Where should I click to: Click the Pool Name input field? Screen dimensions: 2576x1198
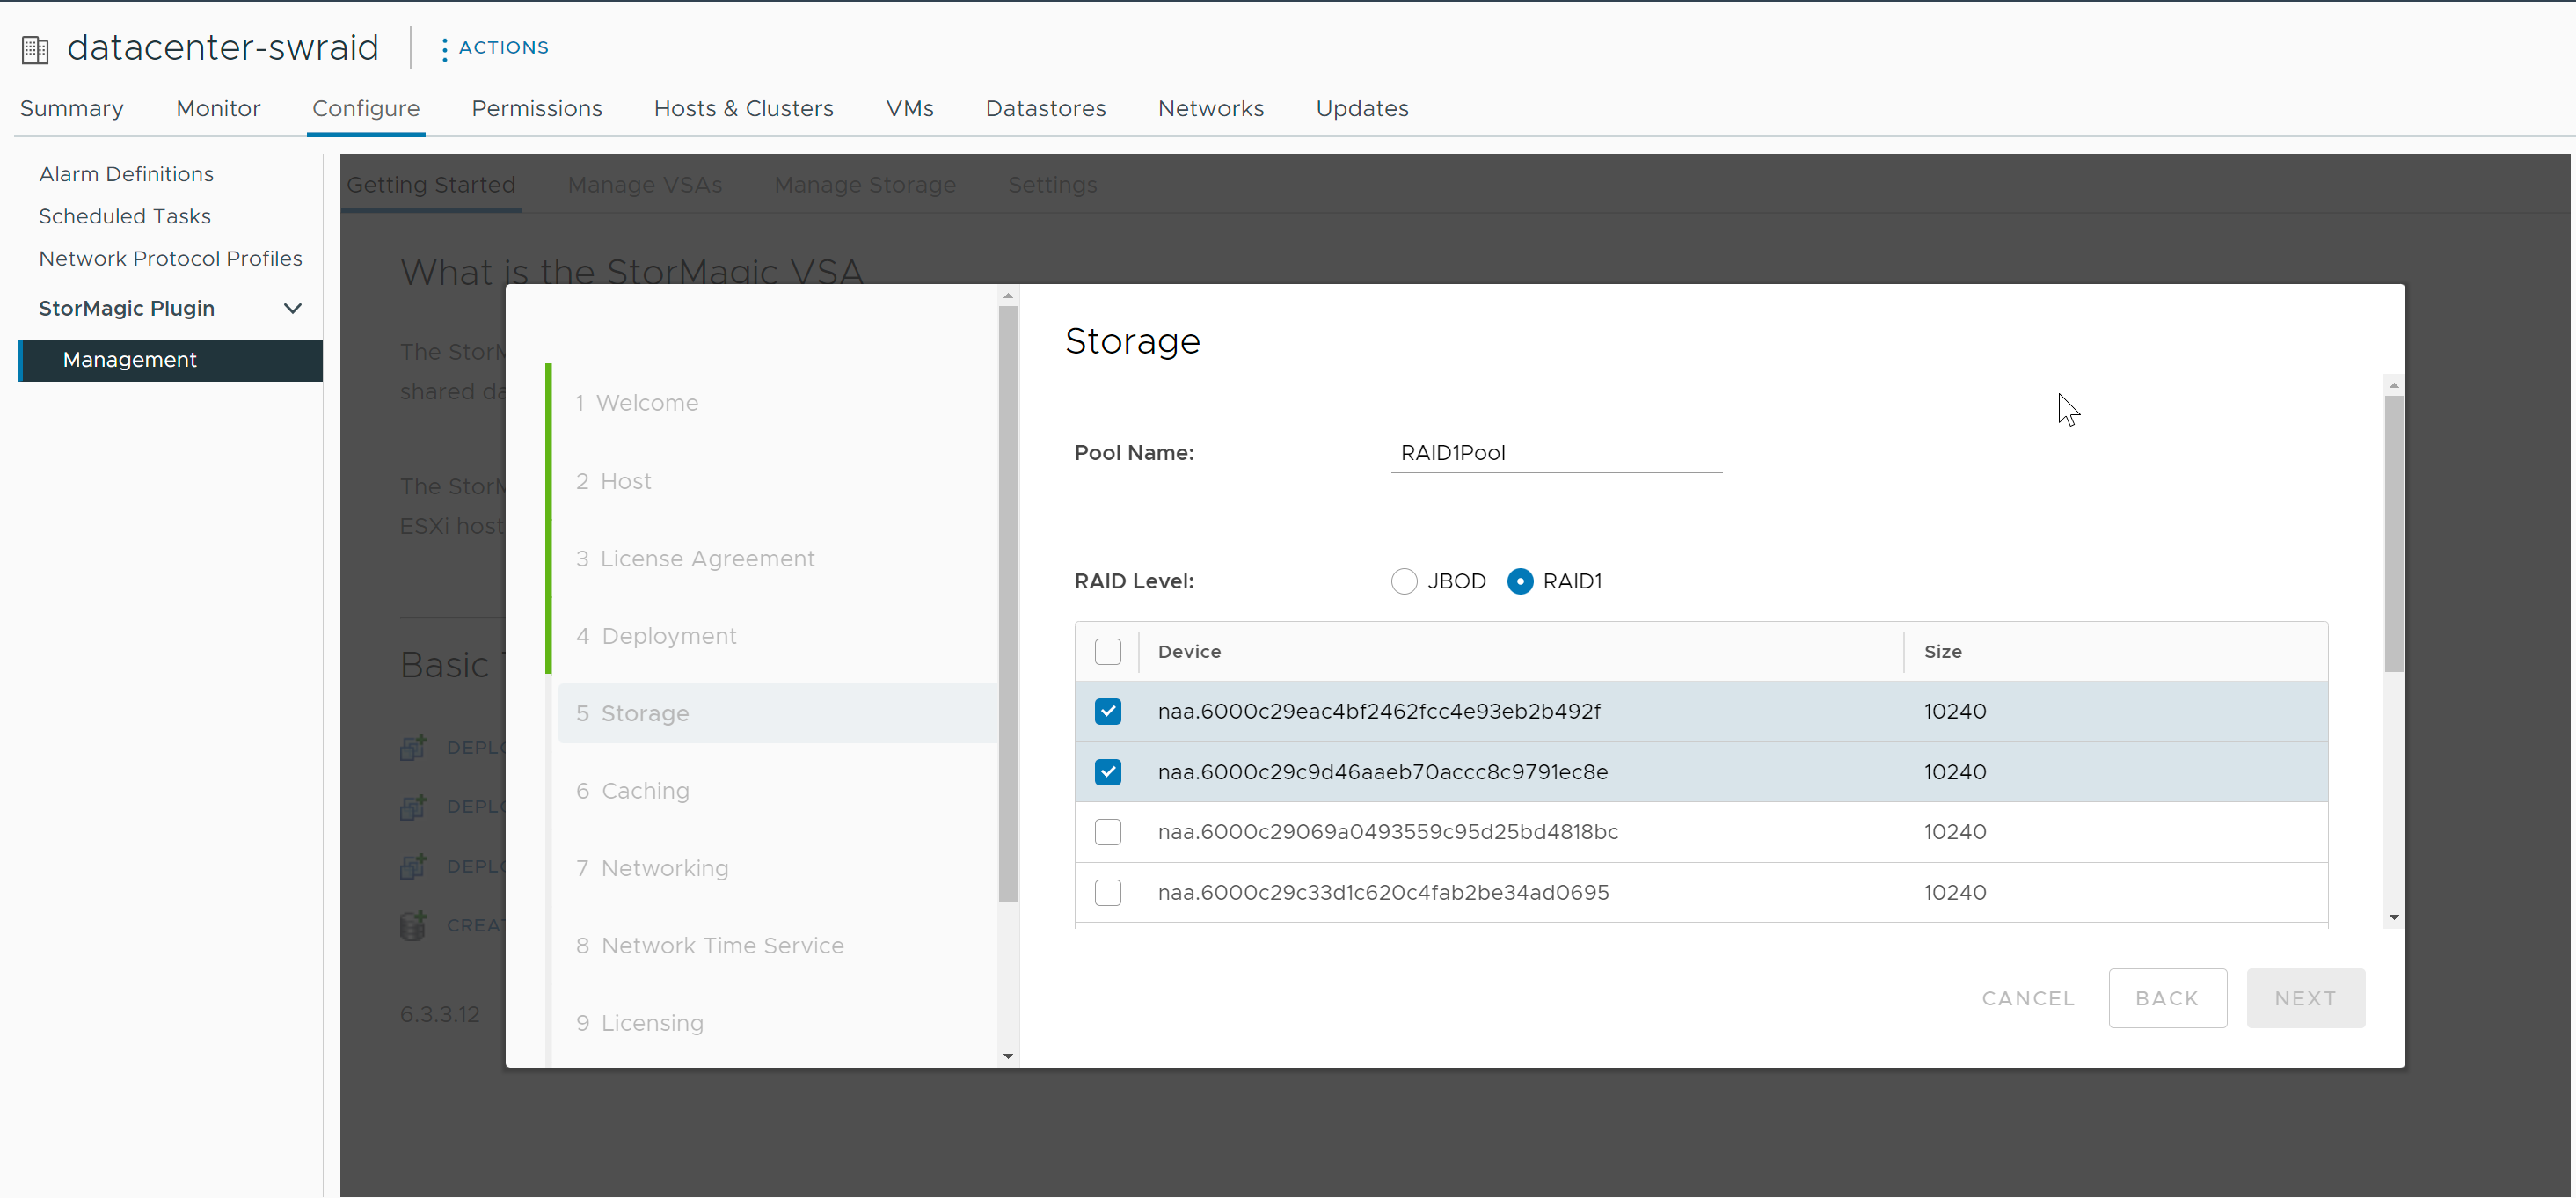point(1555,453)
